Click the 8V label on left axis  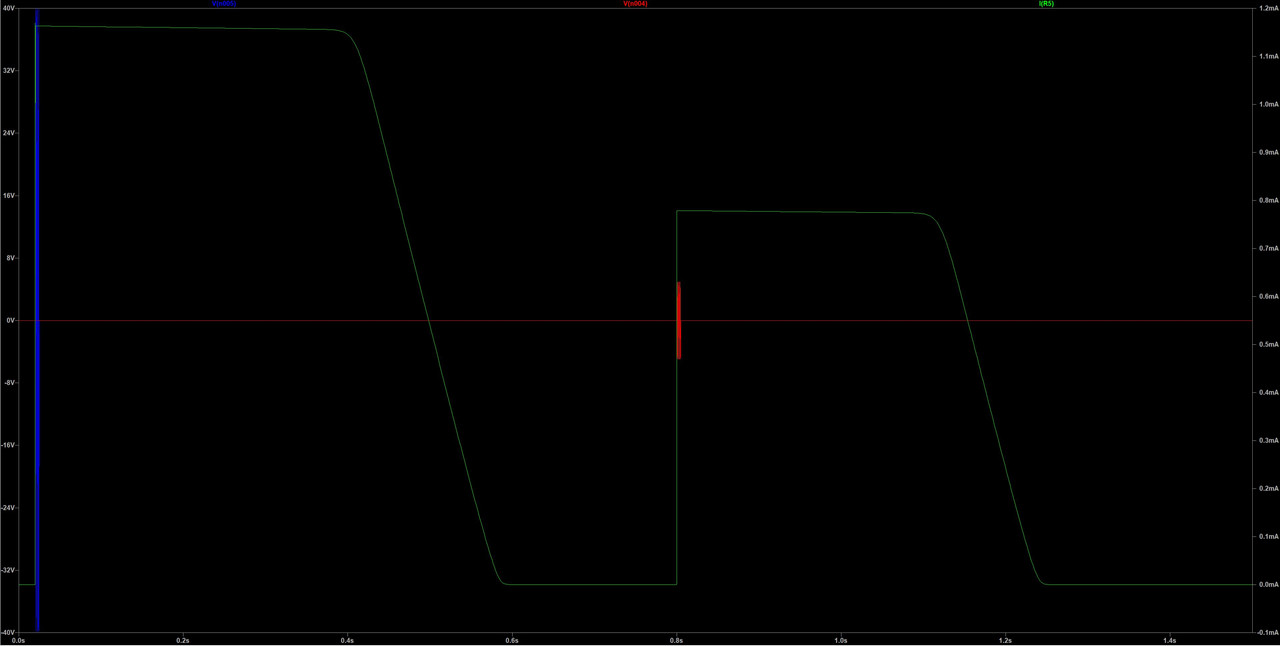click(x=11, y=258)
